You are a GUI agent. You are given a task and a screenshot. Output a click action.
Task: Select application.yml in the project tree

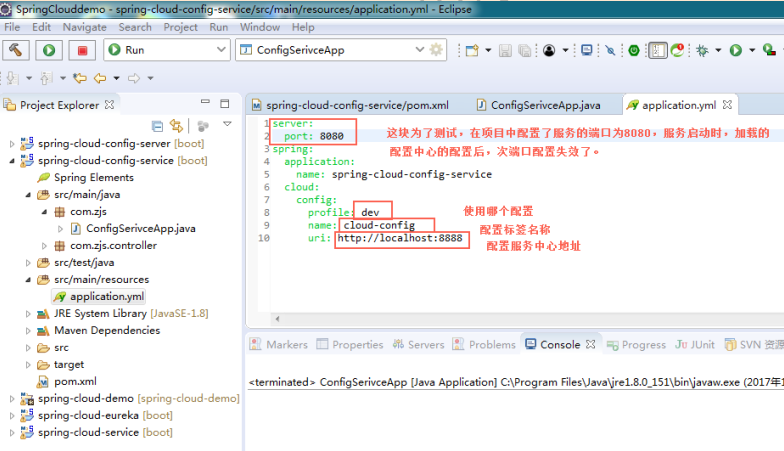pyautogui.click(x=107, y=296)
